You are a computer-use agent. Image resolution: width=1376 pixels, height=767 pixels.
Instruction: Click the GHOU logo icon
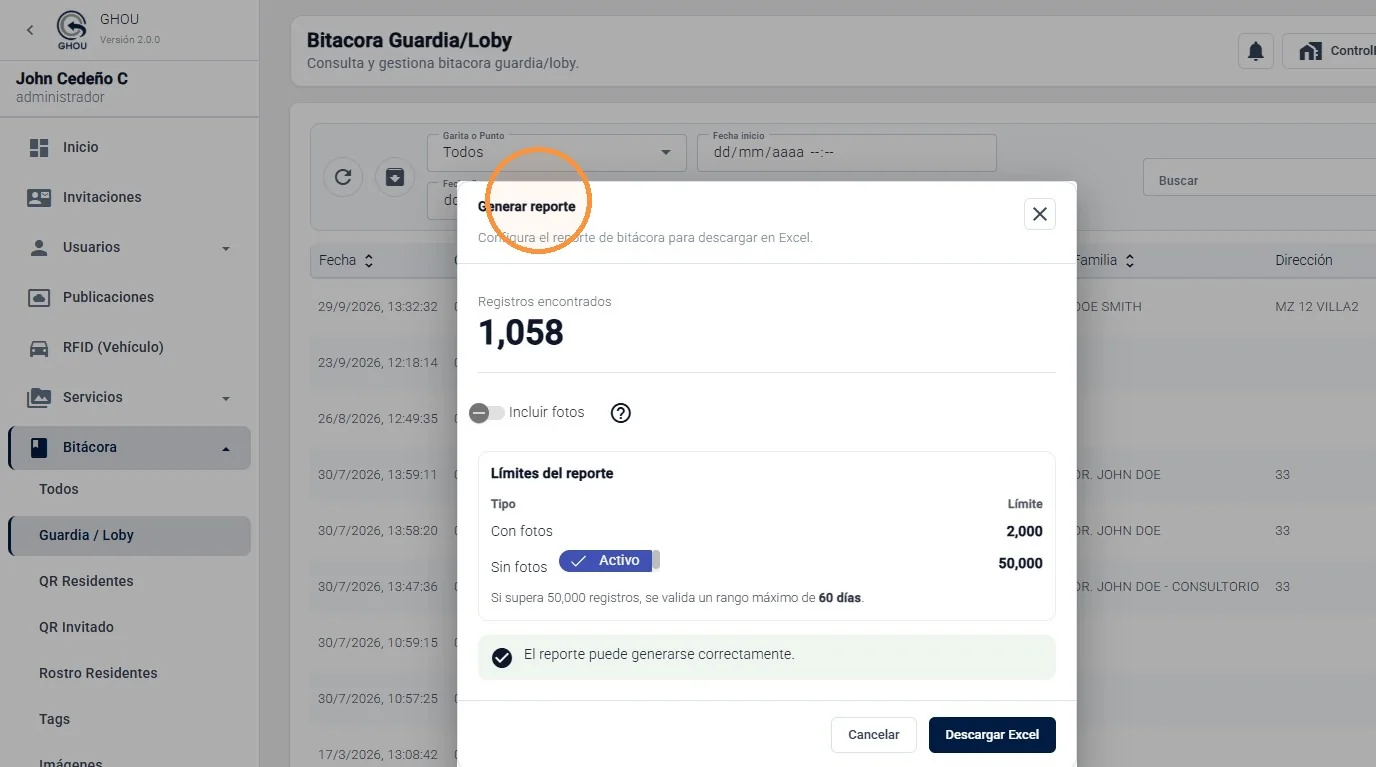click(72, 30)
